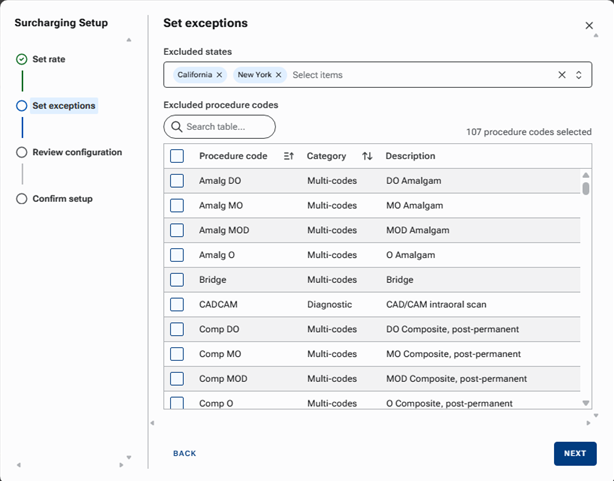Click the Bridge description cell
The width and height of the screenshot is (614, 481).
(x=400, y=280)
